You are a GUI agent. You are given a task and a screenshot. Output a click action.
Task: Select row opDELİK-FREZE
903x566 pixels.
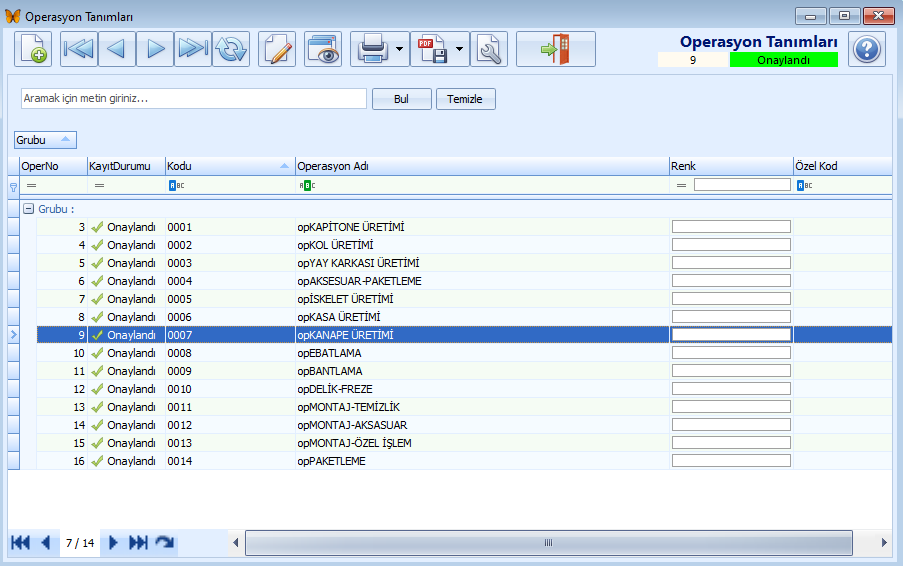click(x=464, y=389)
